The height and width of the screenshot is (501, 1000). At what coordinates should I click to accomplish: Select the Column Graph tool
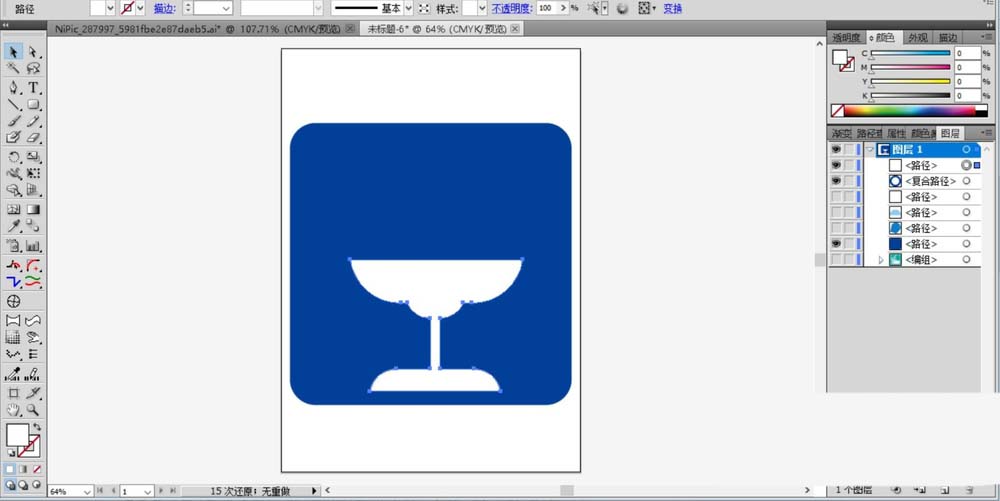[x=33, y=245]
